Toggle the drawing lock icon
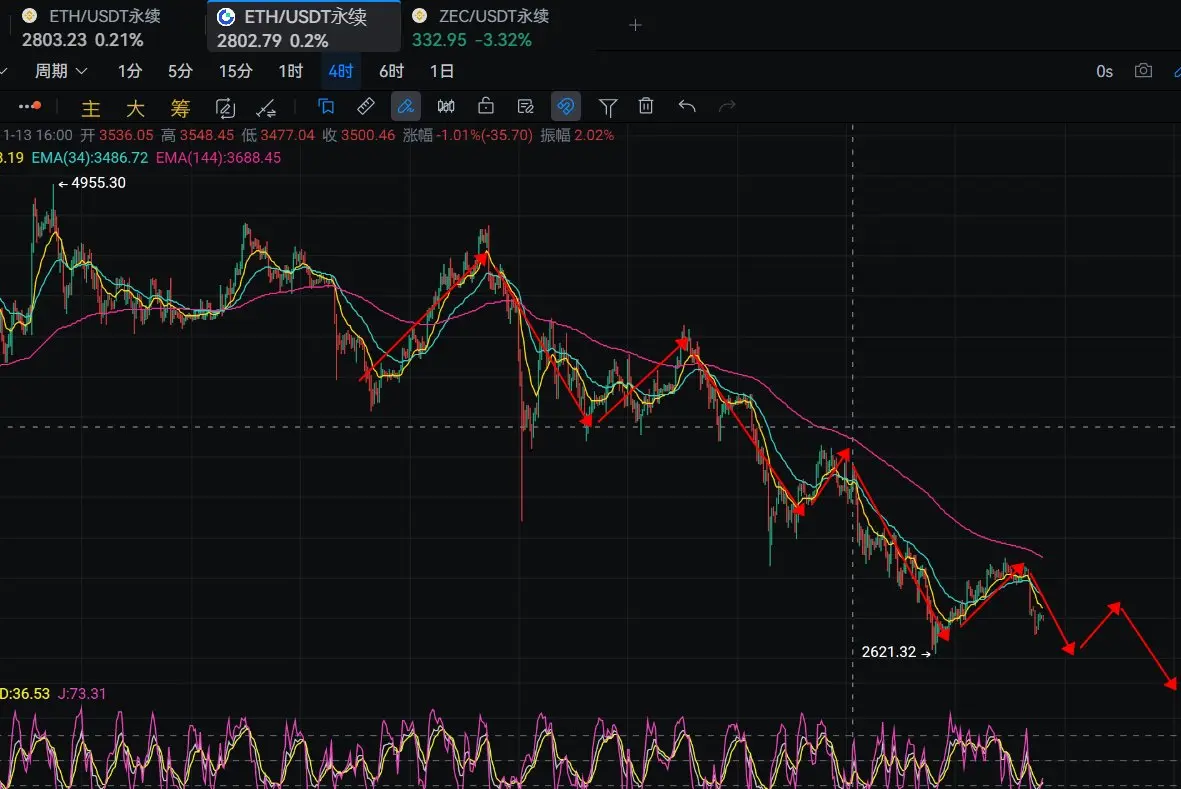The width and height of the screenshot is (1181, 789). (486, 106)
